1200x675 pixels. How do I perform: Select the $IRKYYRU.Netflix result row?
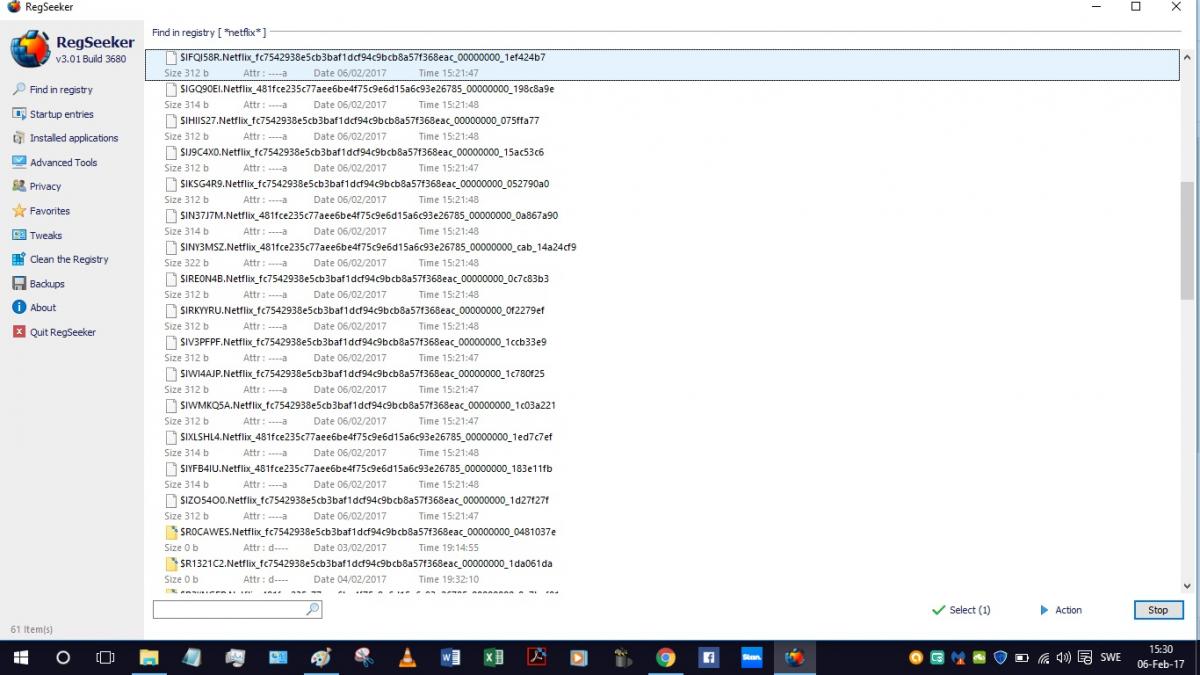[x=662, y=318]
